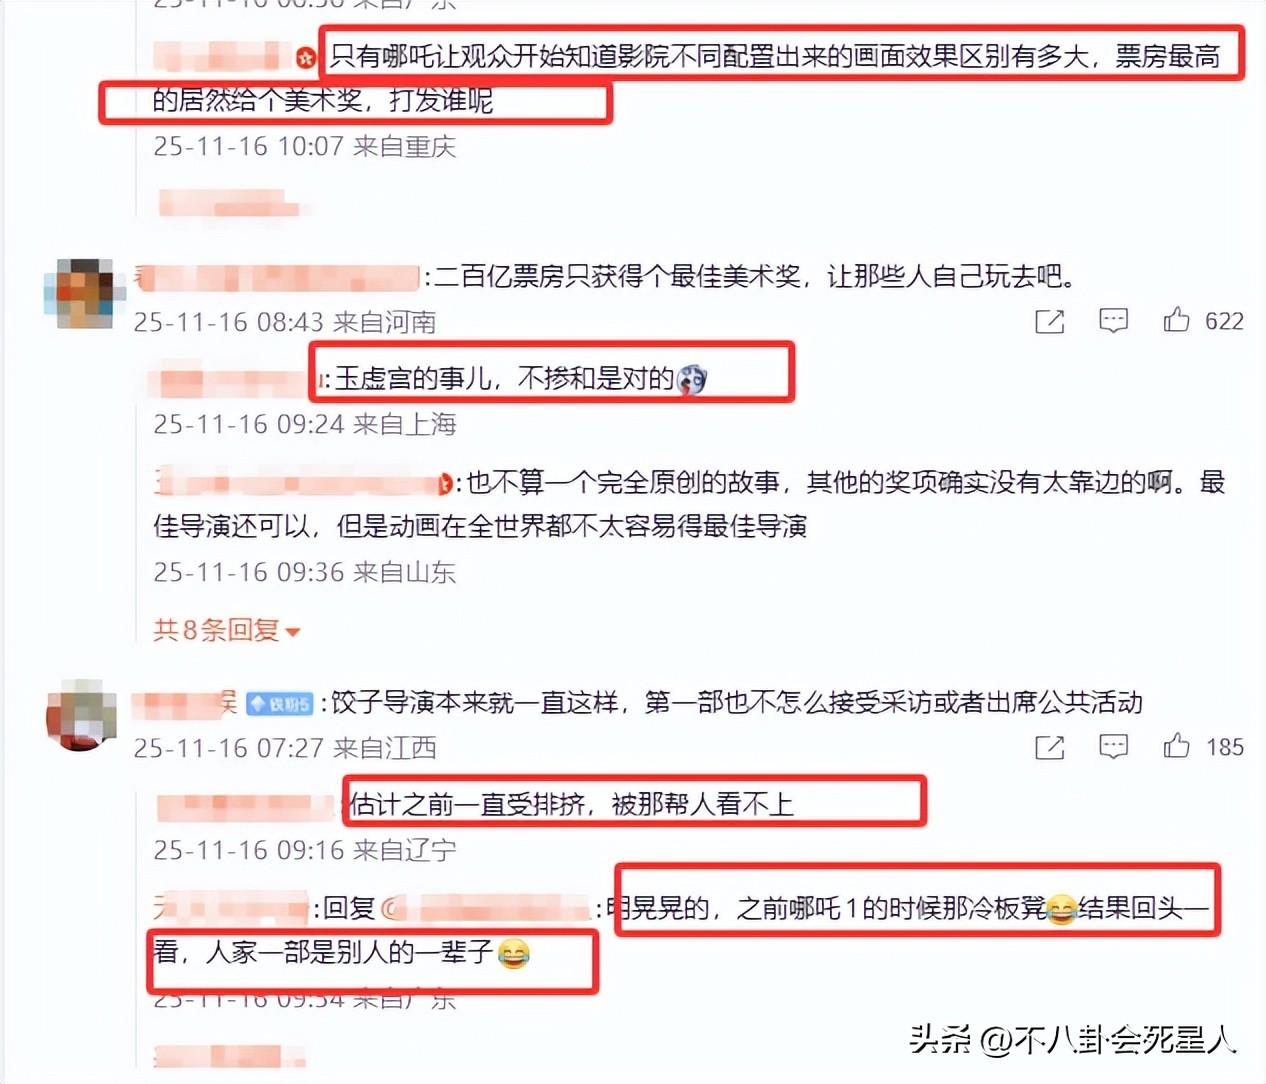Open the blurred username of 河南 commenter

click(x=277, y=277)
